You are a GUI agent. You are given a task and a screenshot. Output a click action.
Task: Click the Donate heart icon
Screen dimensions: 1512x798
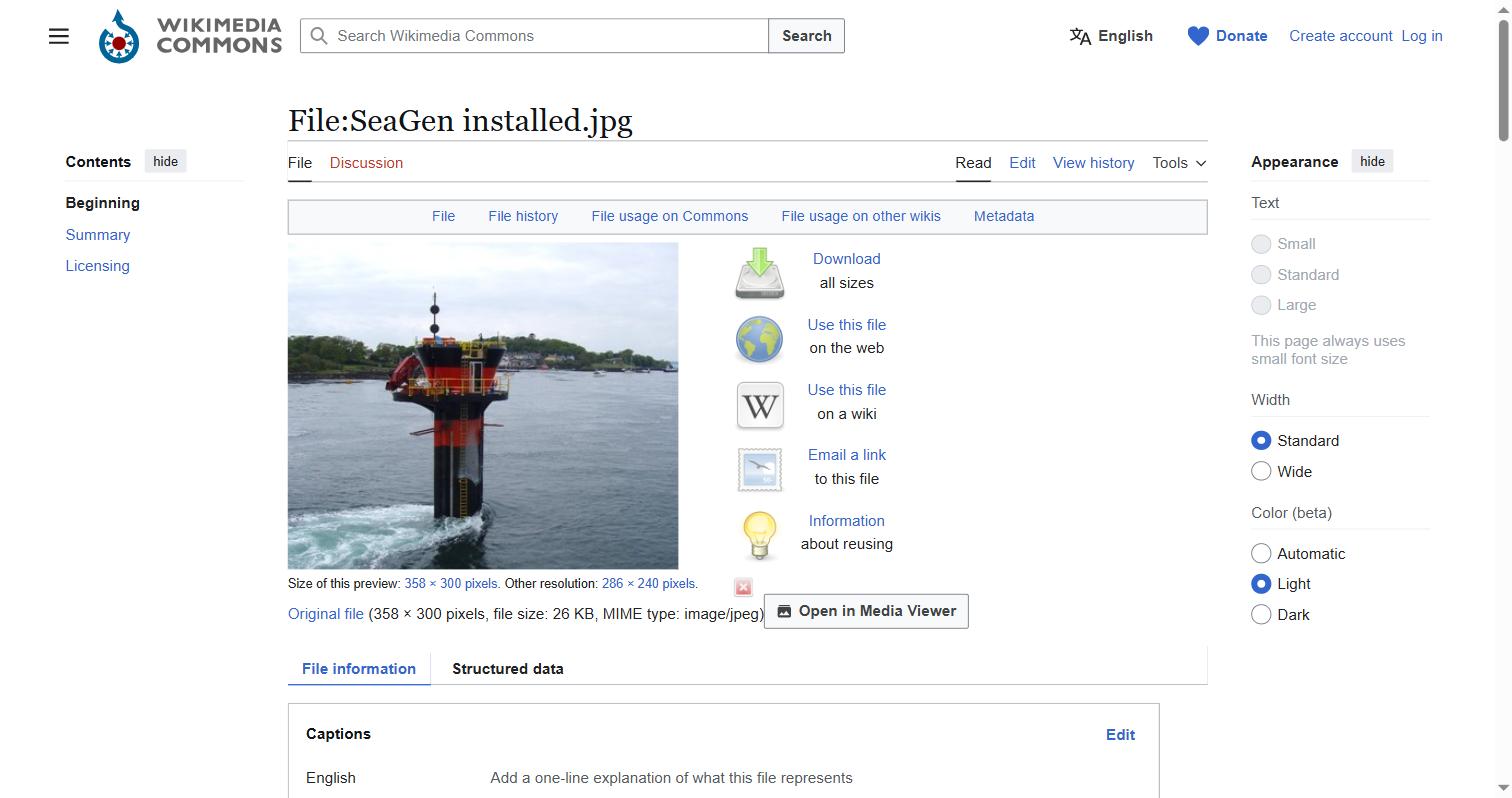(x=1198, y=36)
